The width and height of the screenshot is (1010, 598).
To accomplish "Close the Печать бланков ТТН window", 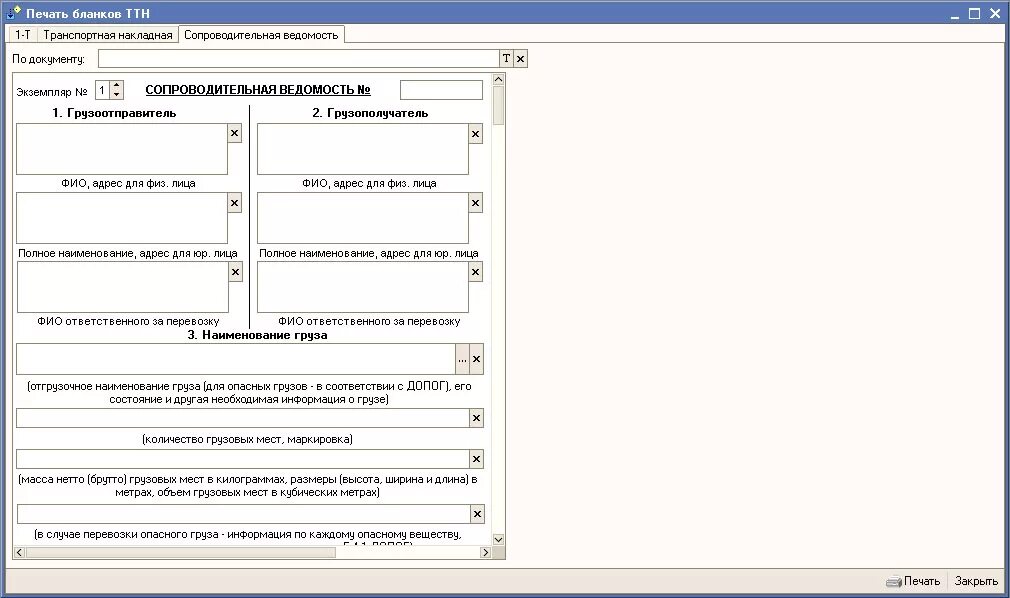I will tap(995, 14).
